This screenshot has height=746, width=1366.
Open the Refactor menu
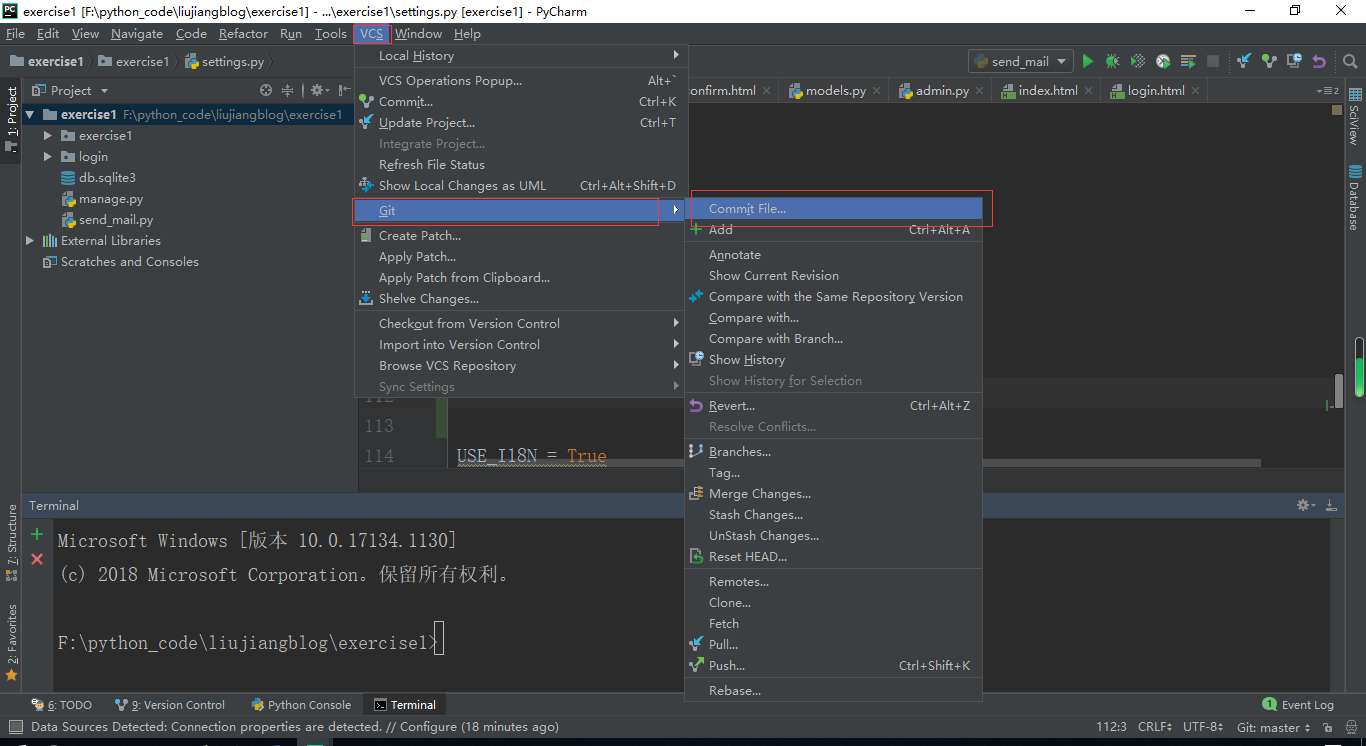[243, 34]
